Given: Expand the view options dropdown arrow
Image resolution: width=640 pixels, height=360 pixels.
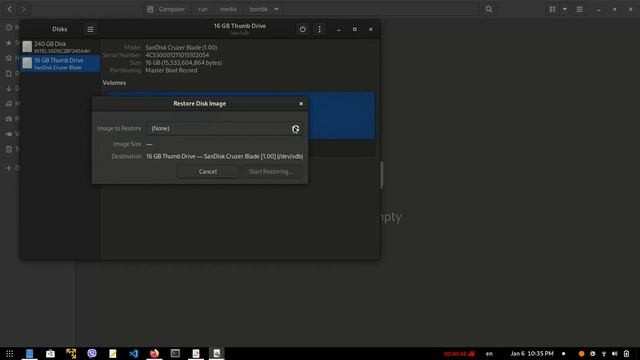Looking at the screenshot, I should click(565, 9).
